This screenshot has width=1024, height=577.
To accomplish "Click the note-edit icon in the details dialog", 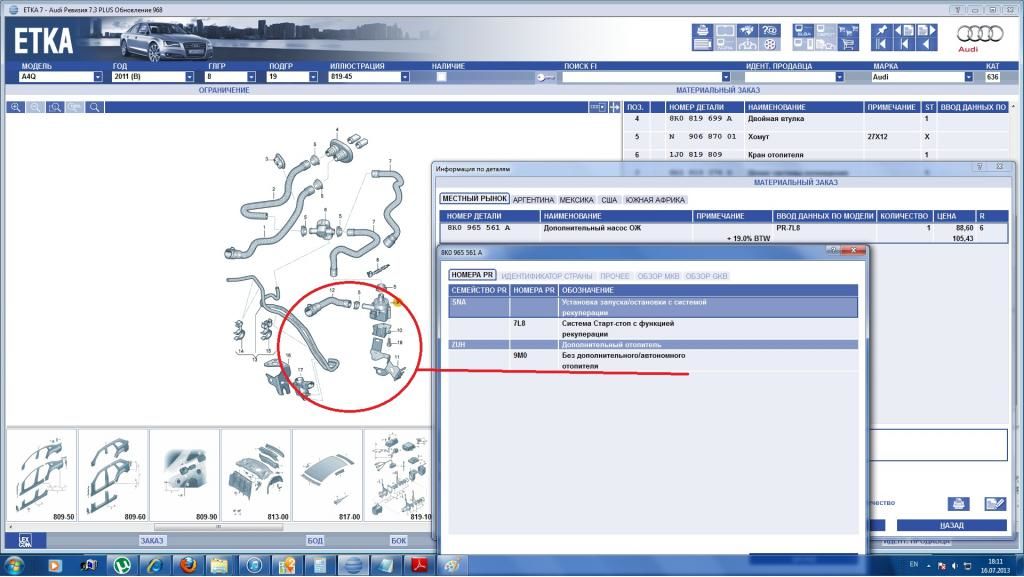I will pyautogui.click(x=995, y=504).
